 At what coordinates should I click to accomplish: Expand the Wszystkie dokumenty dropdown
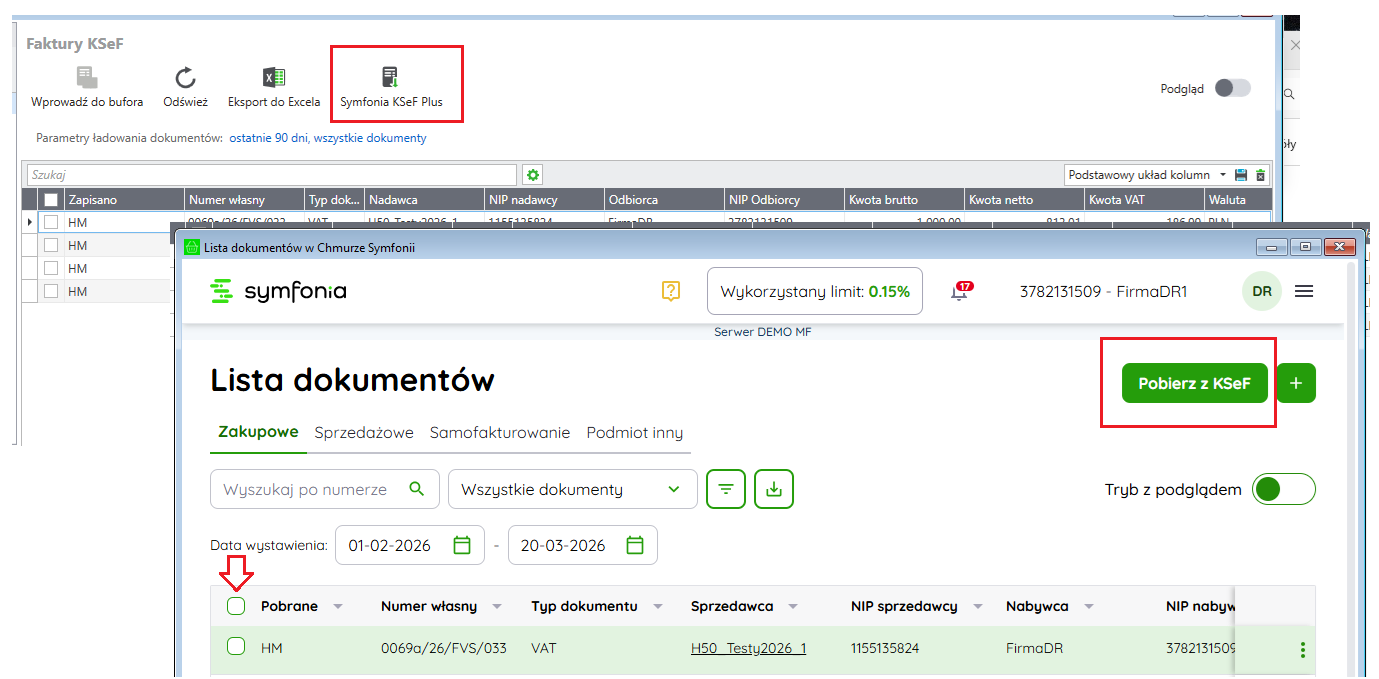click(573, 489)
